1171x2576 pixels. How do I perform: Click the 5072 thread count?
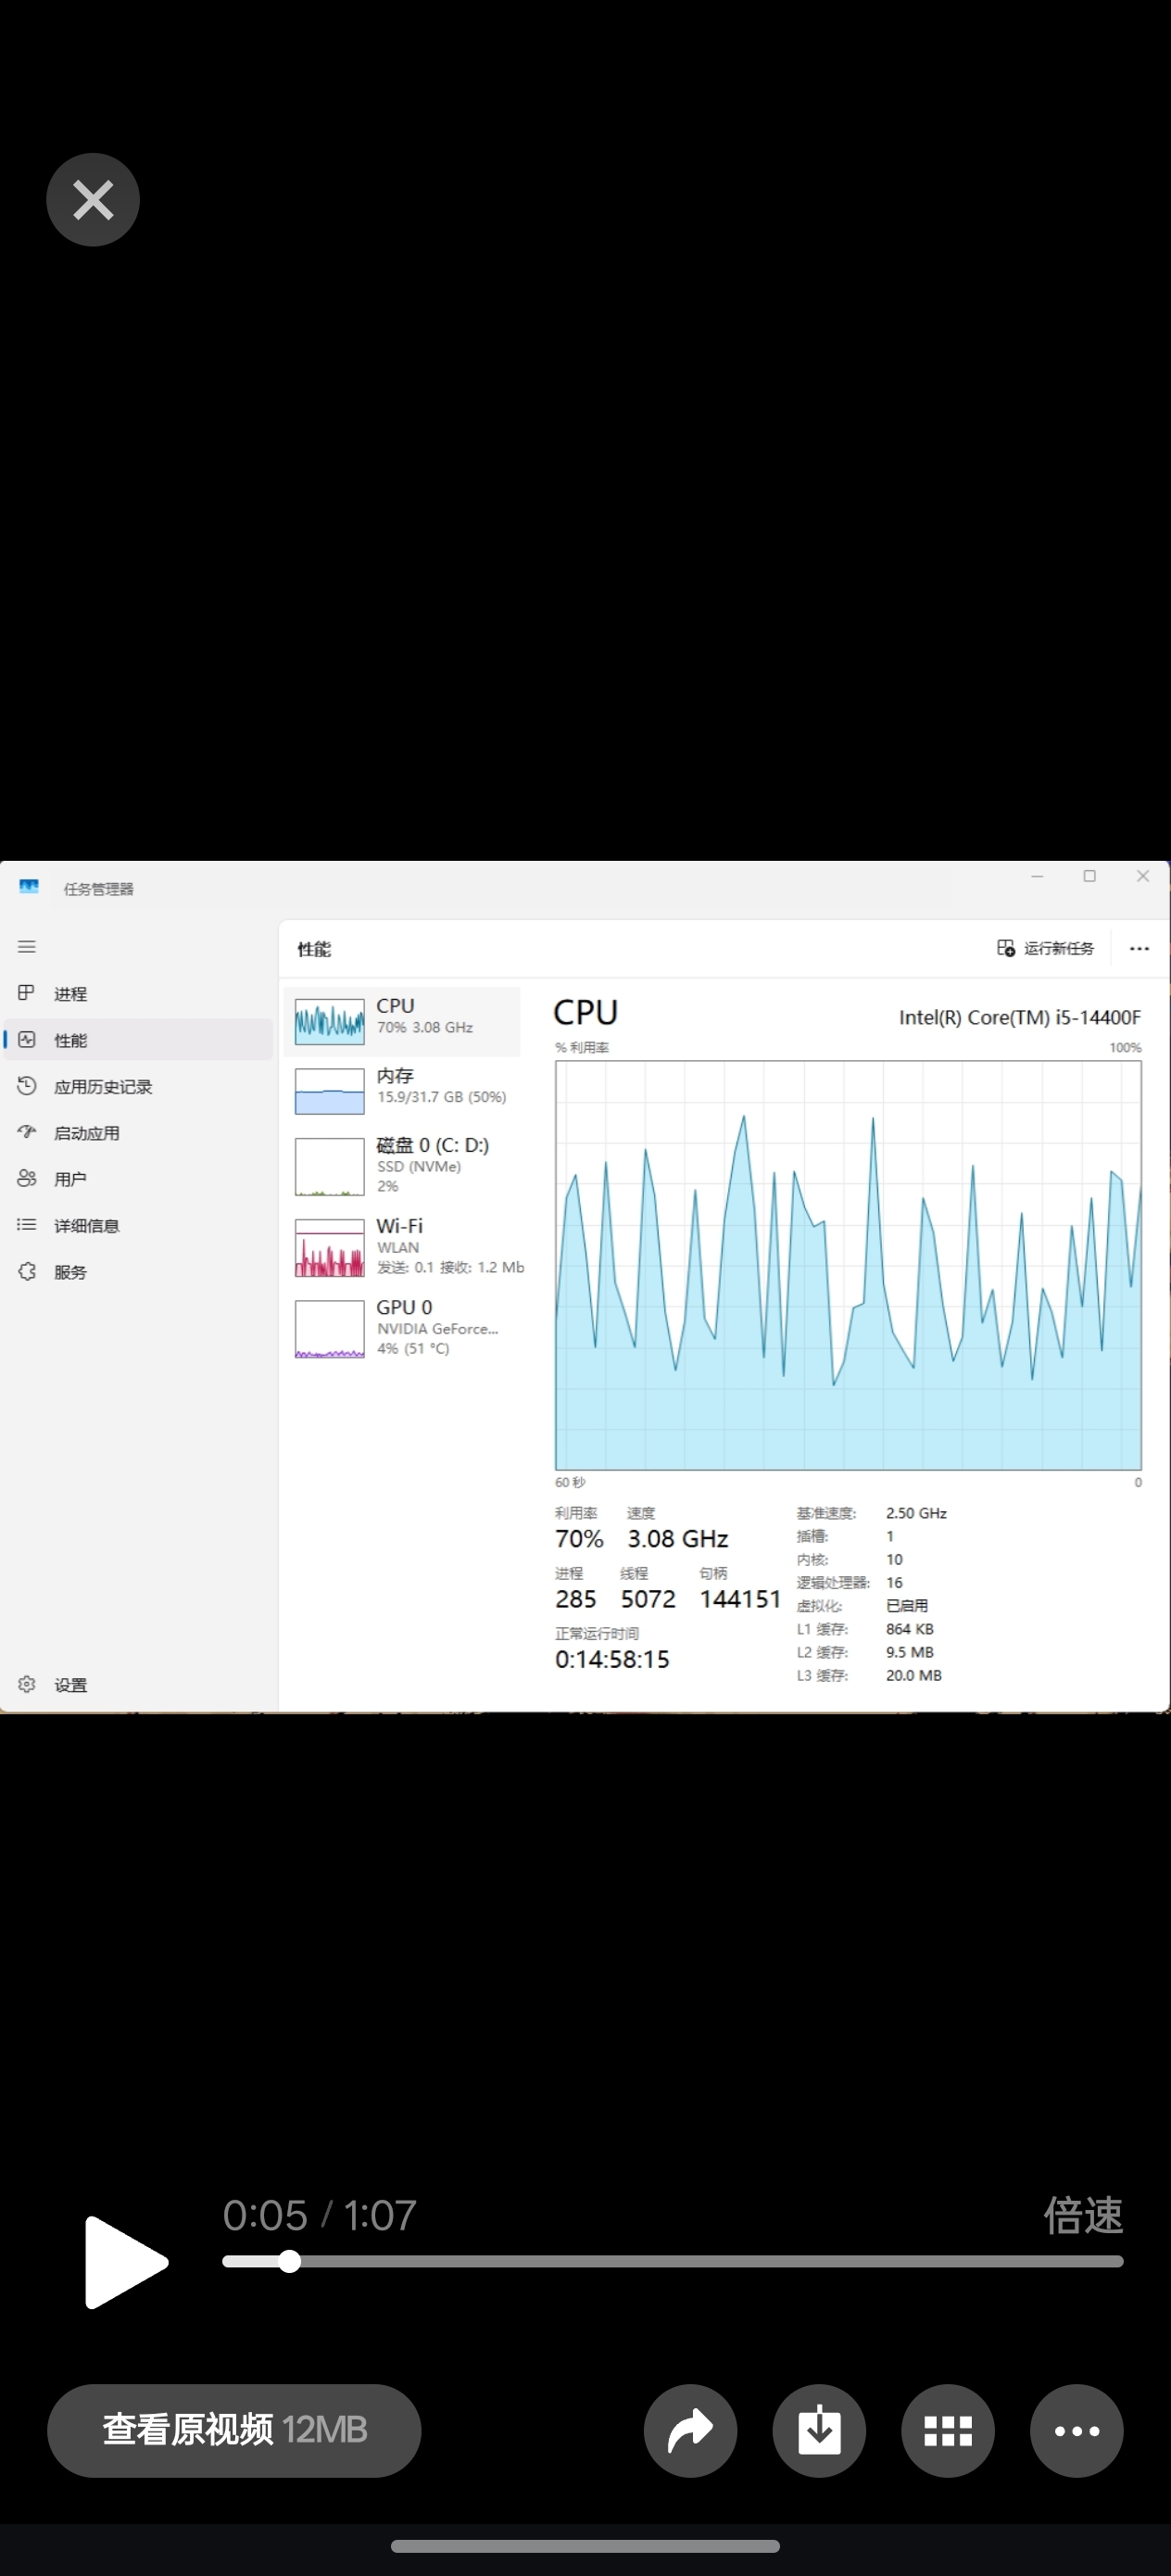click(x=648, y=1599)
